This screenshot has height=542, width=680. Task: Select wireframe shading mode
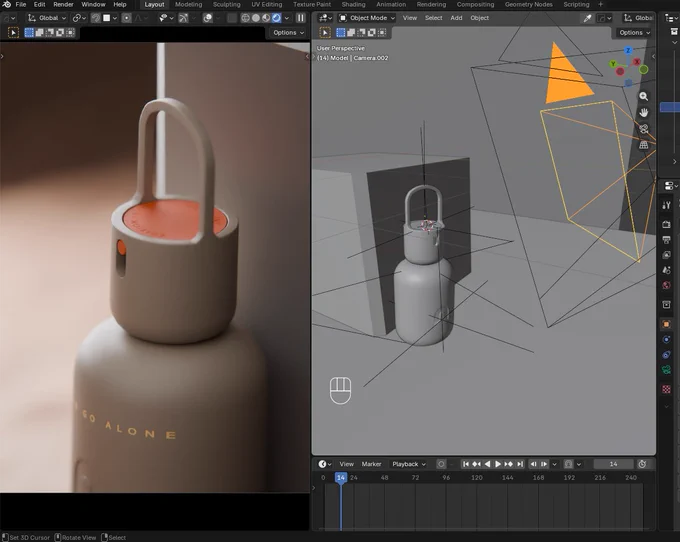click(x=245, y=18)
